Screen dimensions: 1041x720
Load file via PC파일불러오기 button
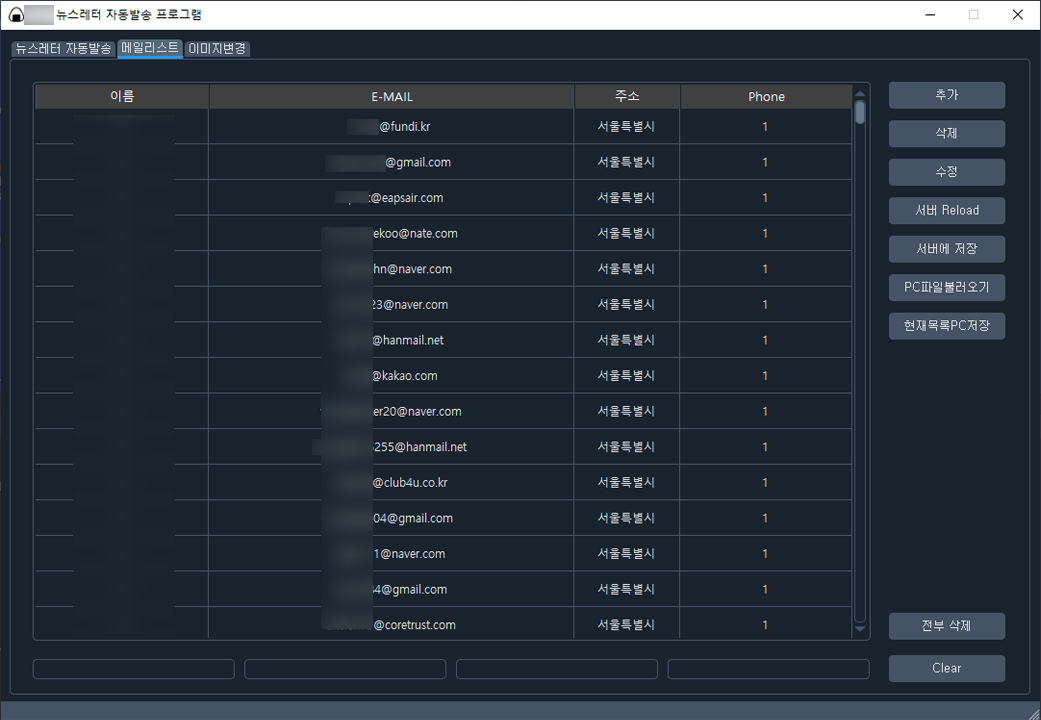click(946, 288)
